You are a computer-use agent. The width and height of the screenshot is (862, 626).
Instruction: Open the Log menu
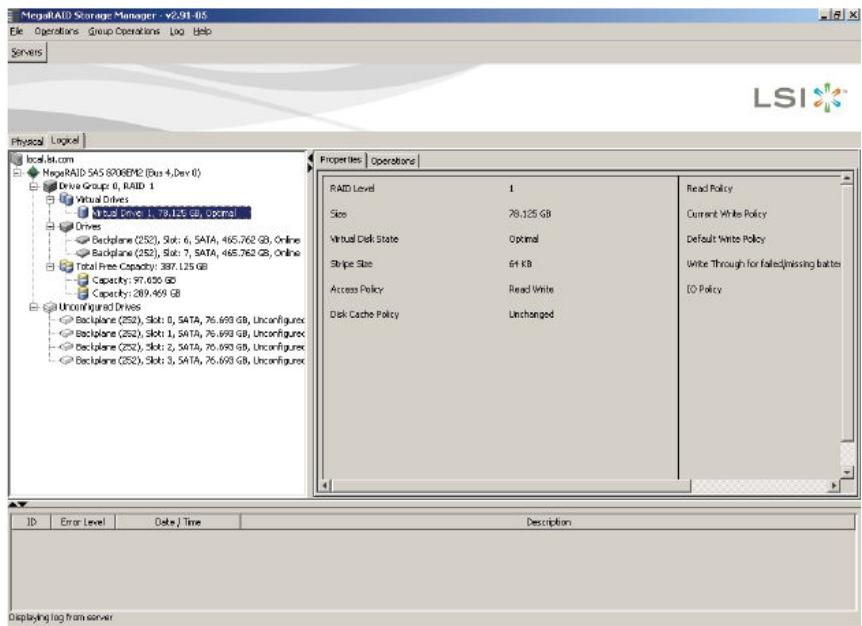(177, 31)
